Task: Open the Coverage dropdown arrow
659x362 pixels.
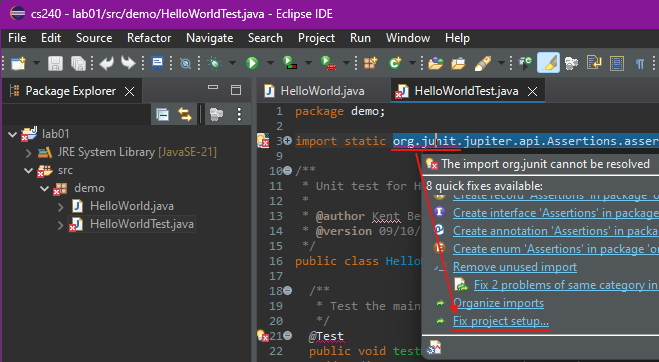Action: [x=308, y=63]
